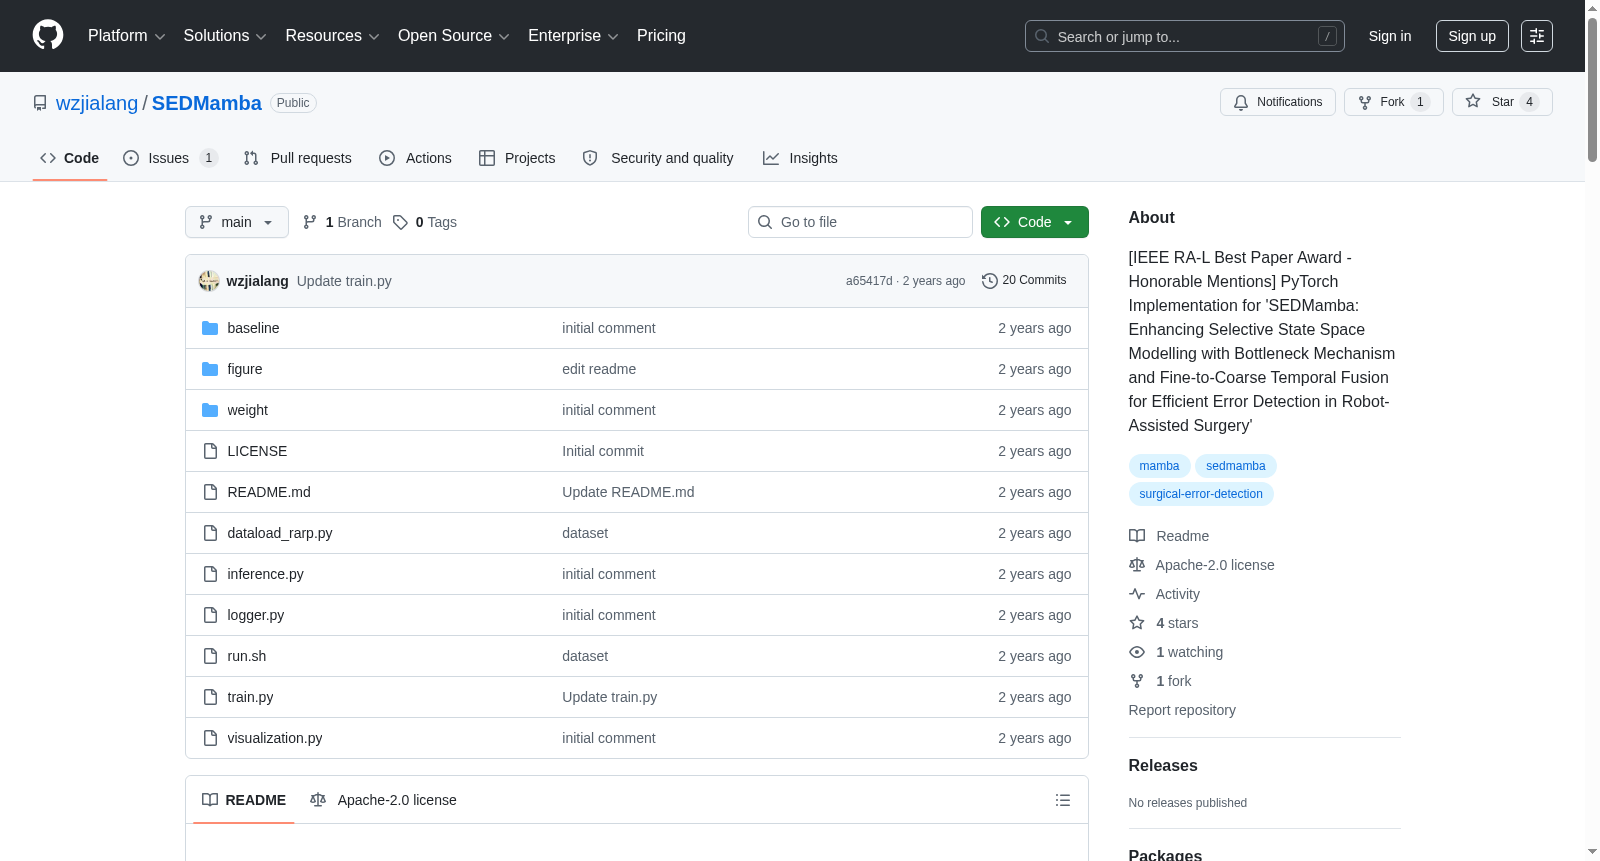Click the README.md file icon
This screenshot has height=861, width=1600.
[210, 492]
